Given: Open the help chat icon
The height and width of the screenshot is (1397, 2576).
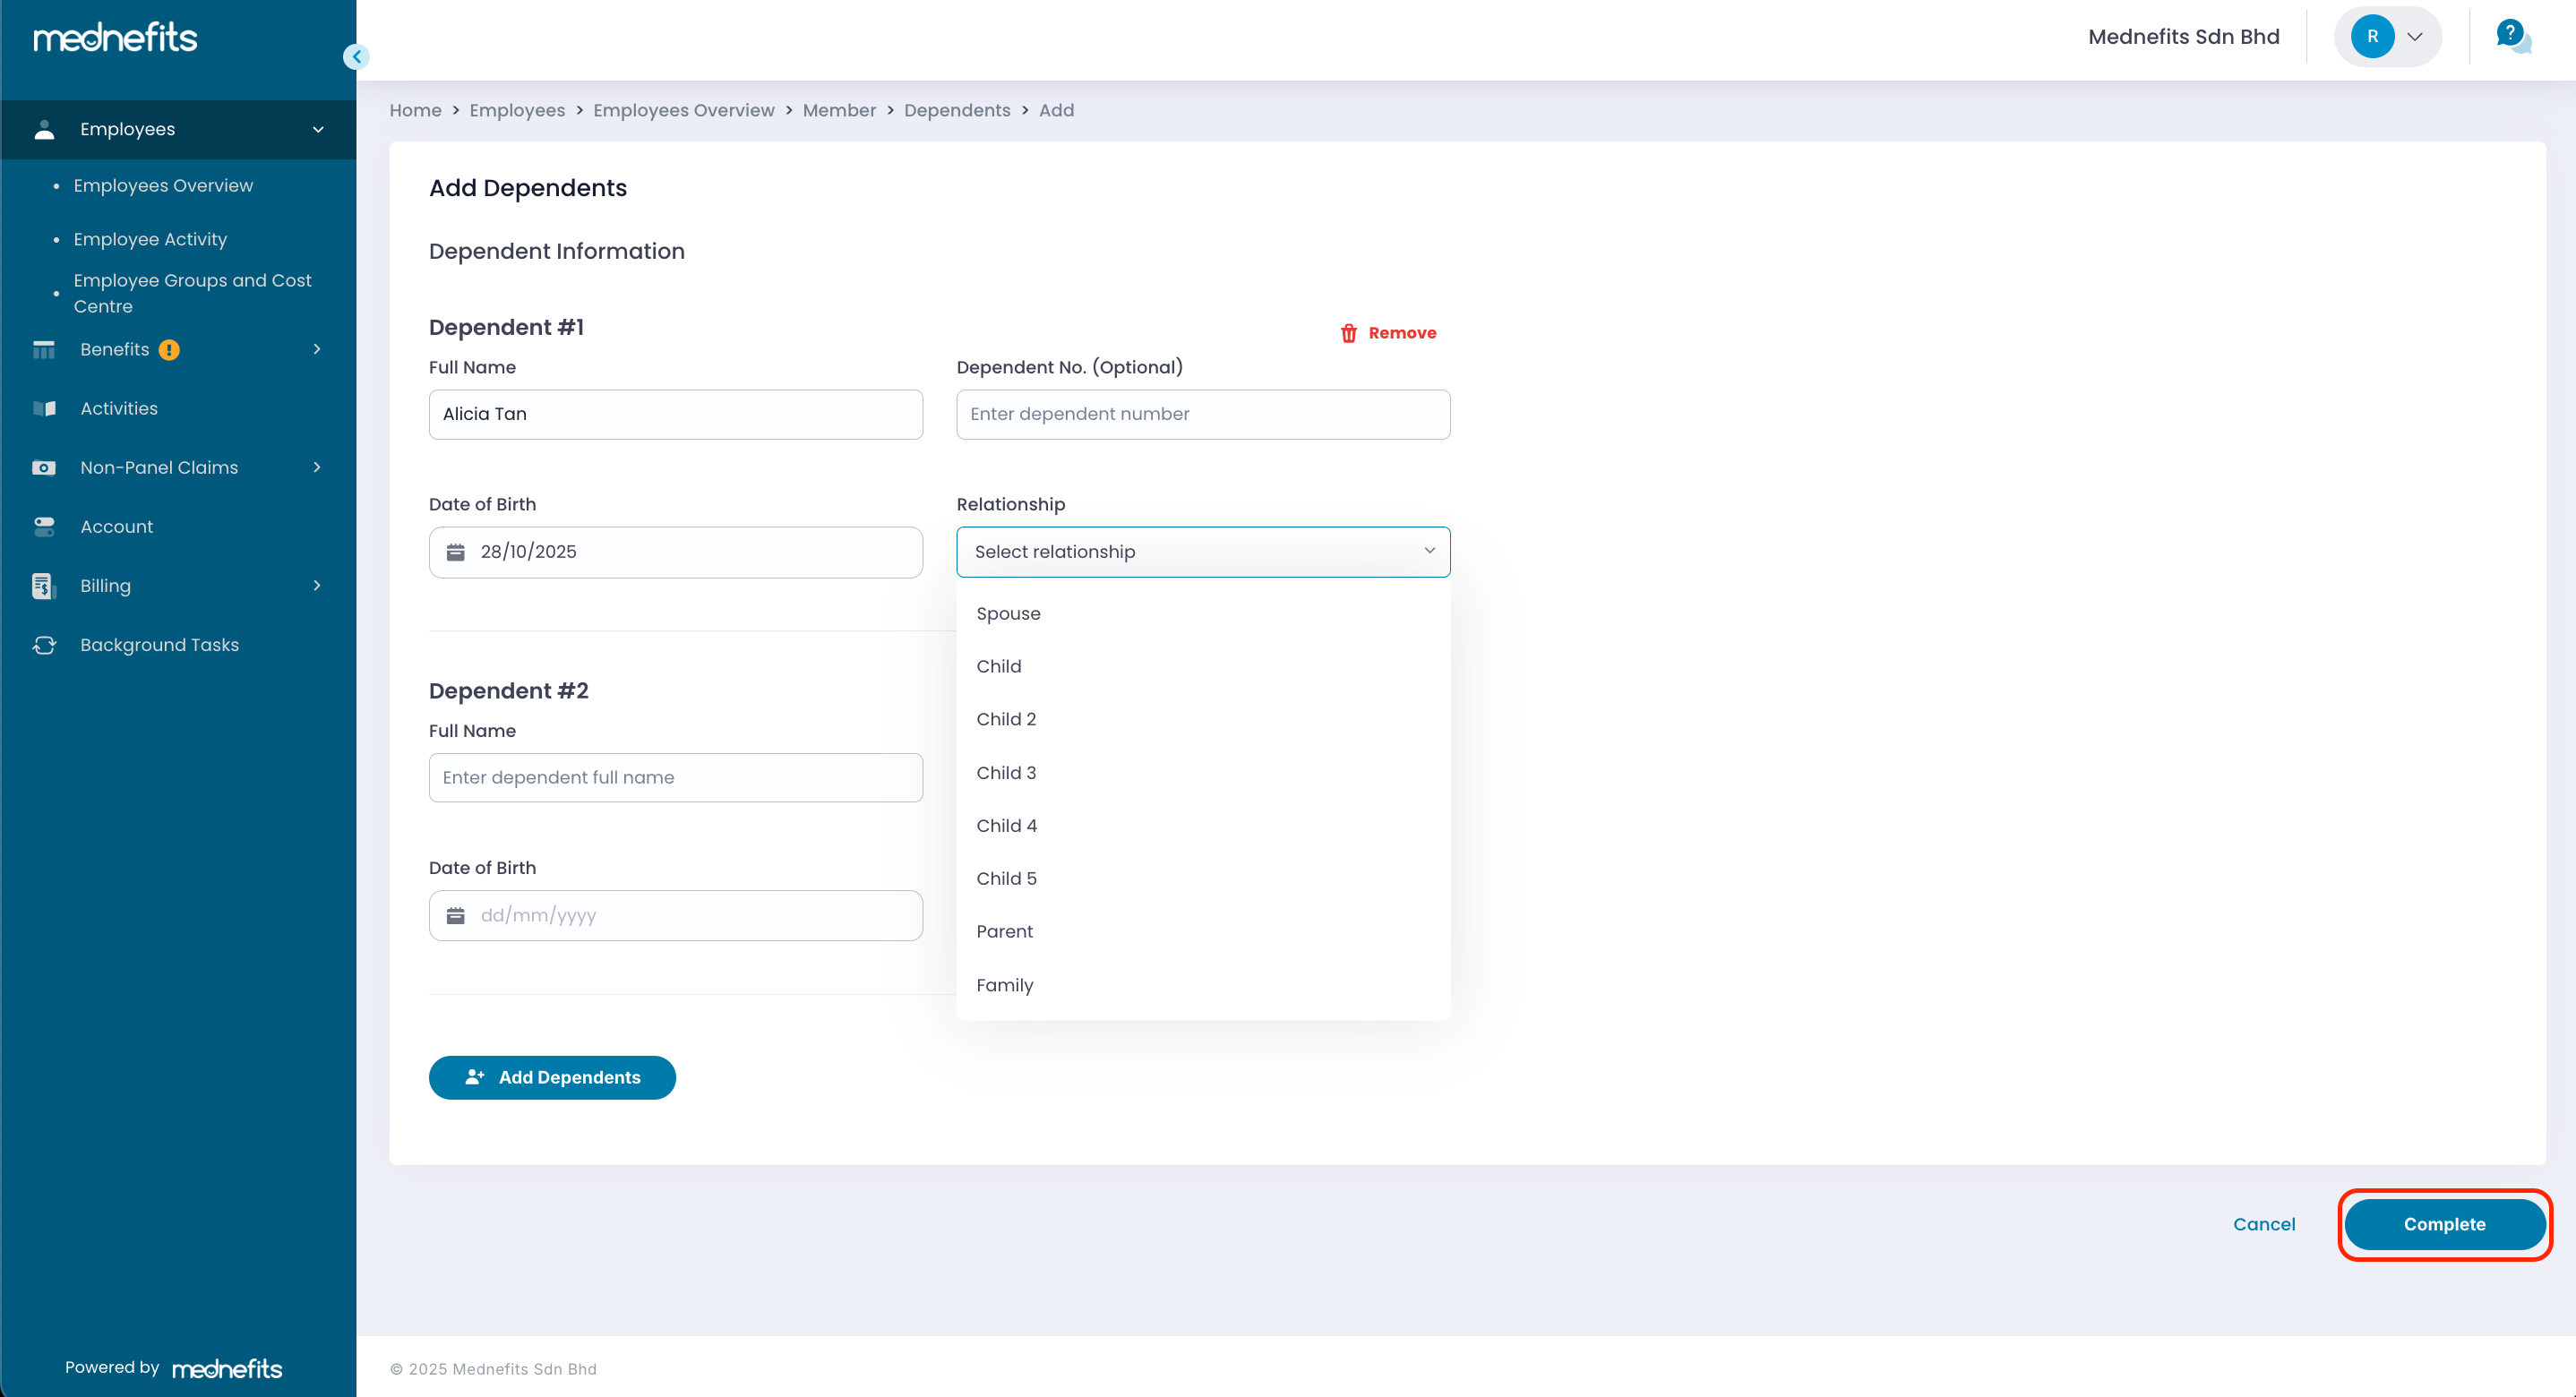Looking at the screenshot, I should [2511, 36].
